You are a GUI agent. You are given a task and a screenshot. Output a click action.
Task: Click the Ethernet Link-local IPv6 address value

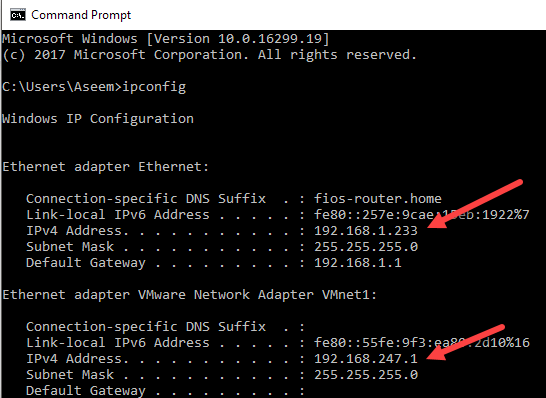click(422, 214)
